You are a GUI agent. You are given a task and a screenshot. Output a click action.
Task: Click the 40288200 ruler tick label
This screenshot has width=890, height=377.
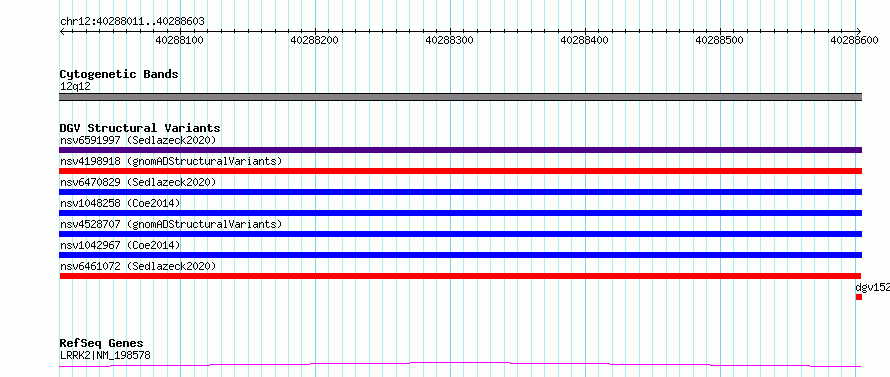(x=314, y=40)
